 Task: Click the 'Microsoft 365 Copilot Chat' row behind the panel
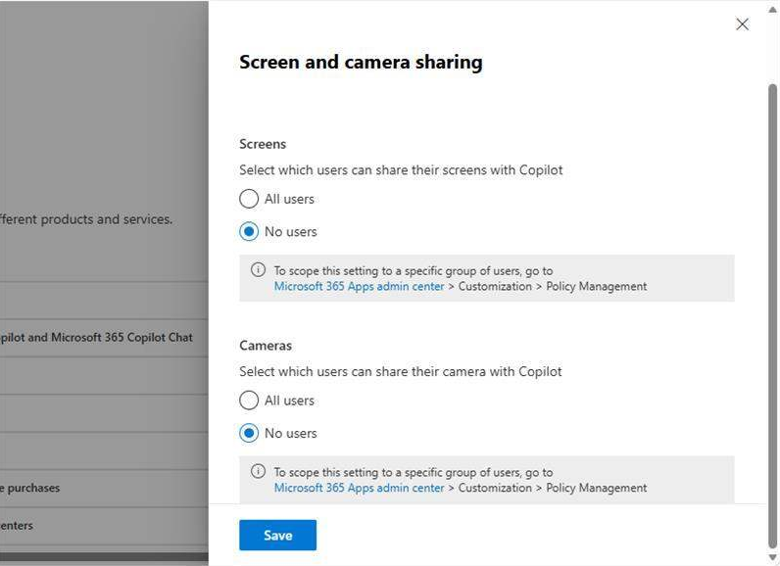click(x=104, y=338)
